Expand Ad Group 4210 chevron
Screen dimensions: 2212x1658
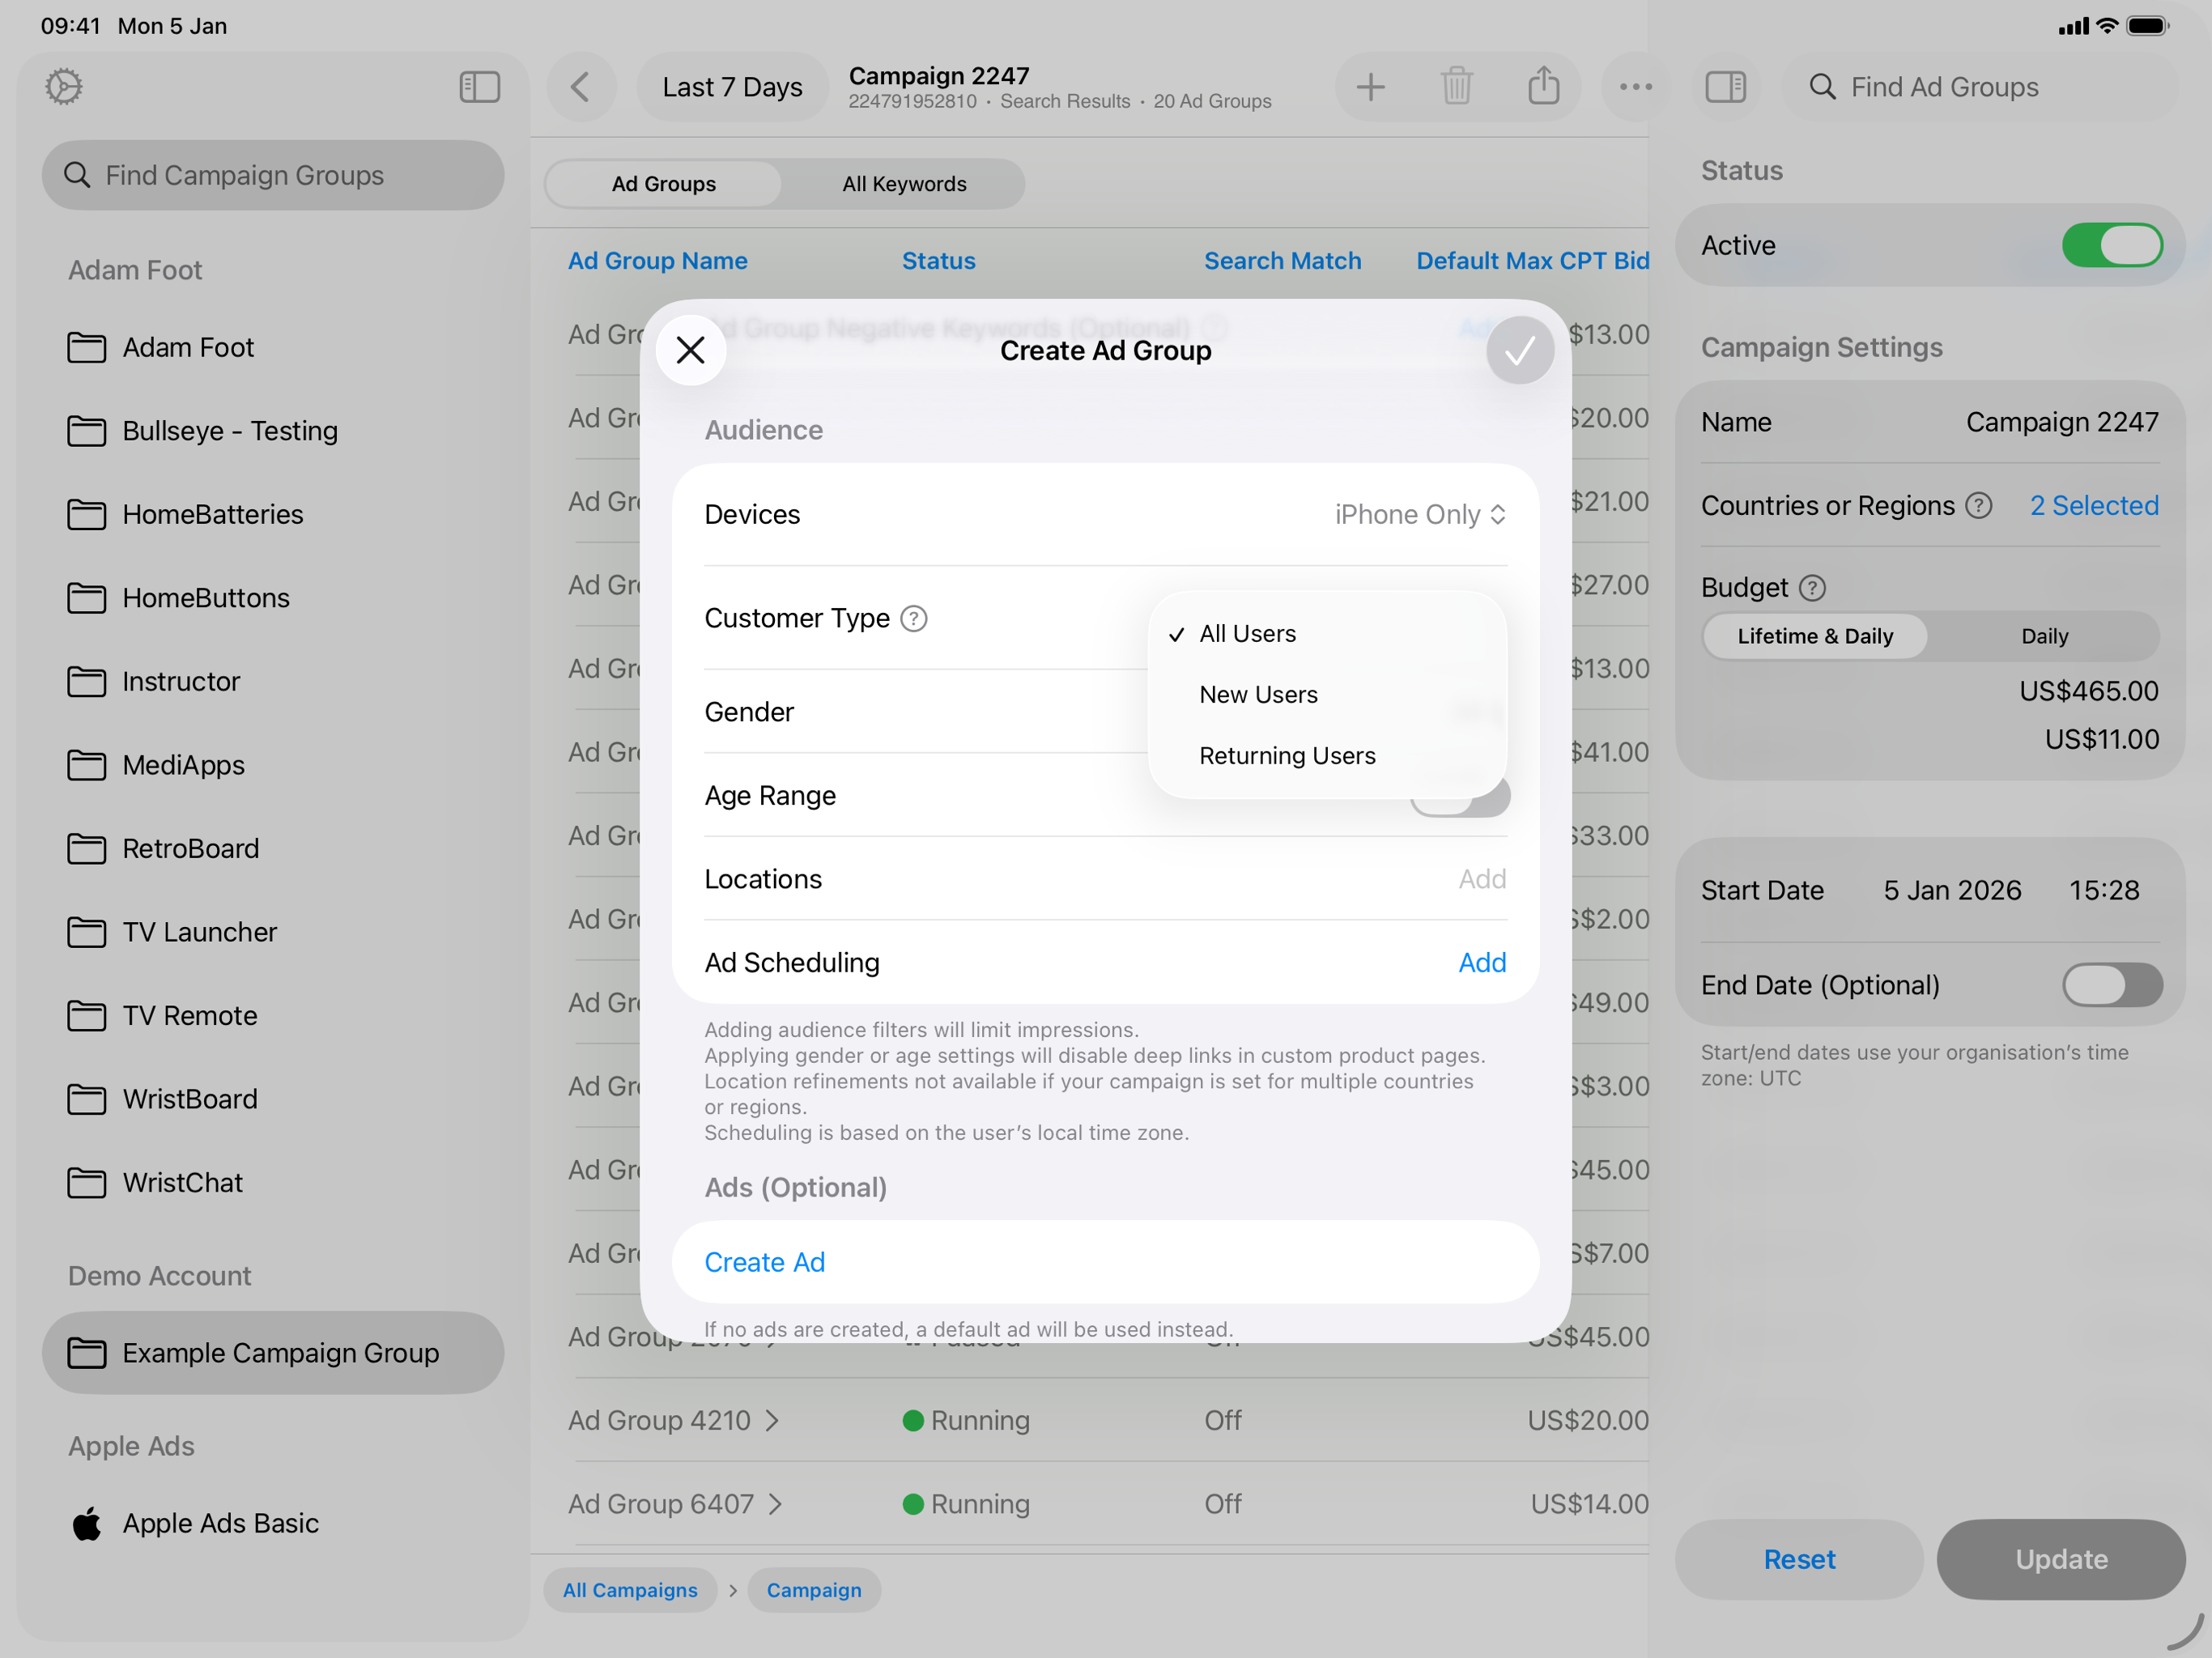click(772, 1421)
